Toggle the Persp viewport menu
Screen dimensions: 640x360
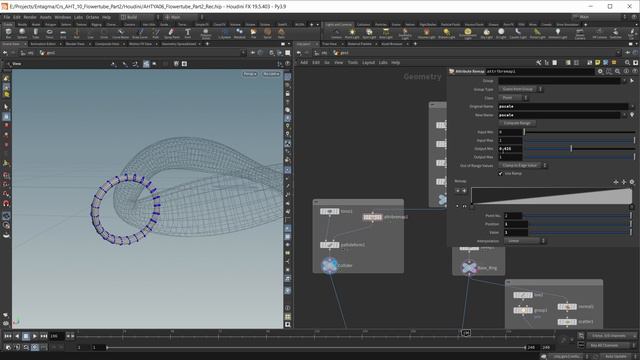250,74
